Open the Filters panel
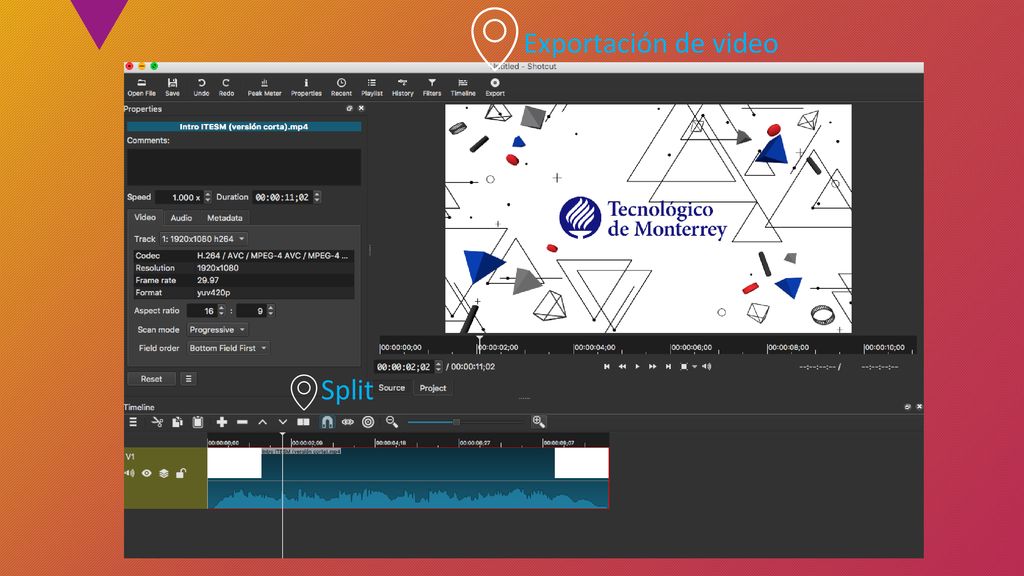The height and width of the screenshot is (576, 1024). pyautogui.click(x=432, y=88)
